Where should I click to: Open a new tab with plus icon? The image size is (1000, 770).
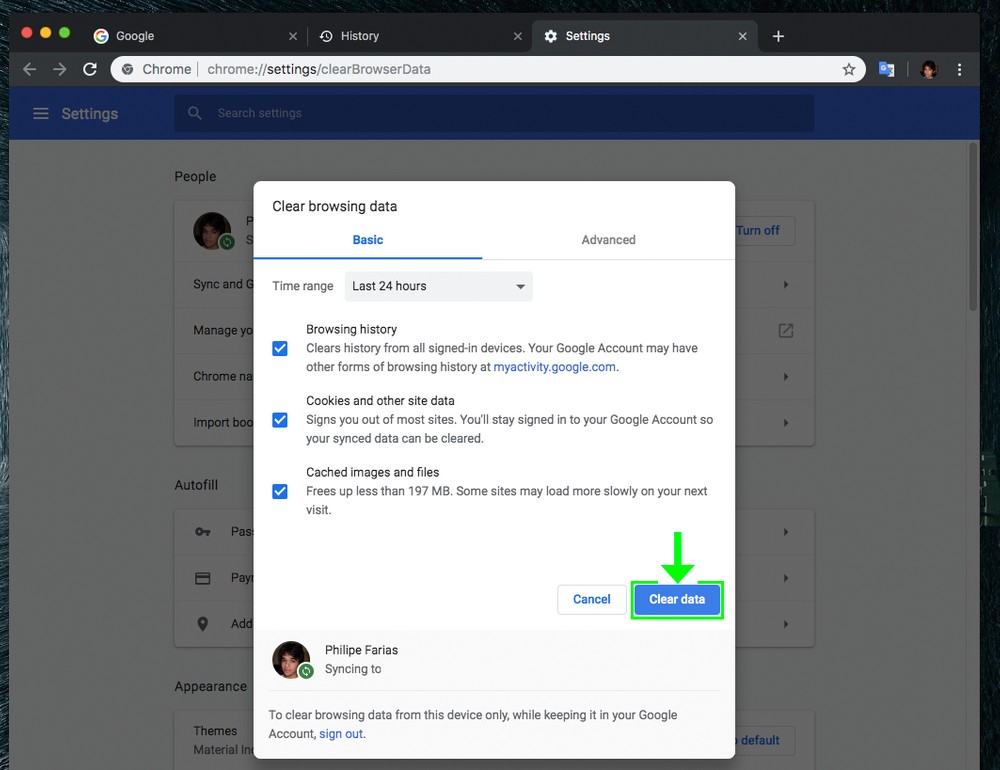click(778, 36)
